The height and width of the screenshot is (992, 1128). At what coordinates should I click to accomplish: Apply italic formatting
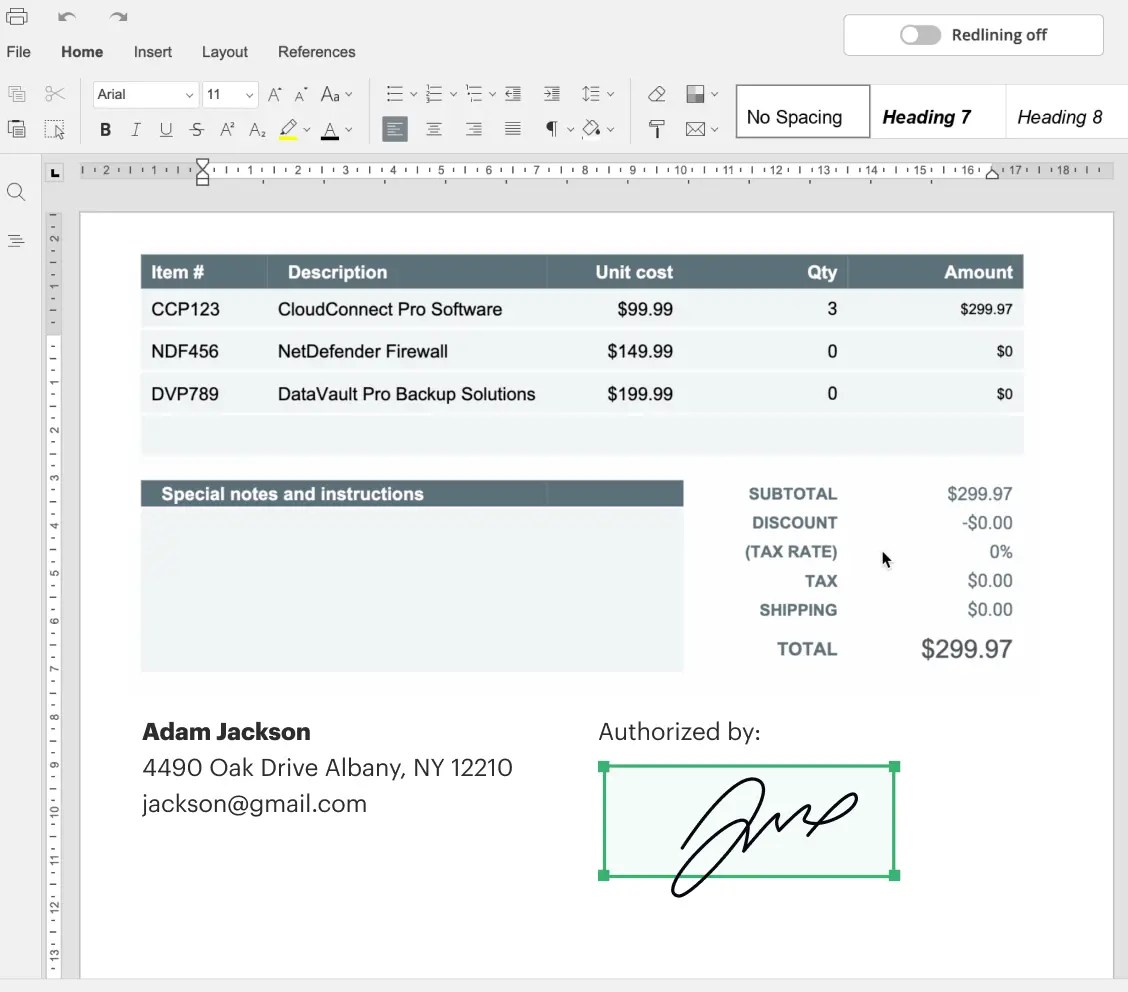coord(135,129)
